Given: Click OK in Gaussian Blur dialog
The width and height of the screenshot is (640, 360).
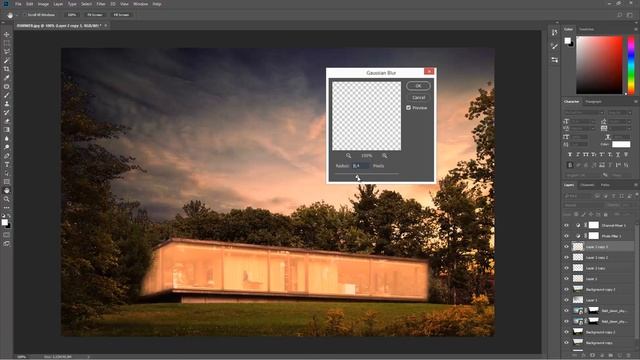Looking at the screenshot, I should click(x=418, y=86).
